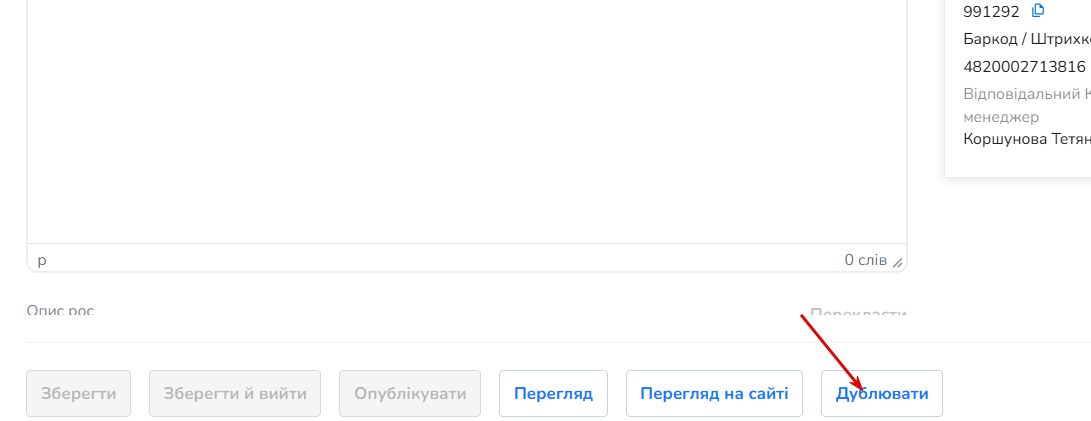Select the 'Зберегти й вийти' button
Screen dimensions: 1091x421
(235, 394)
